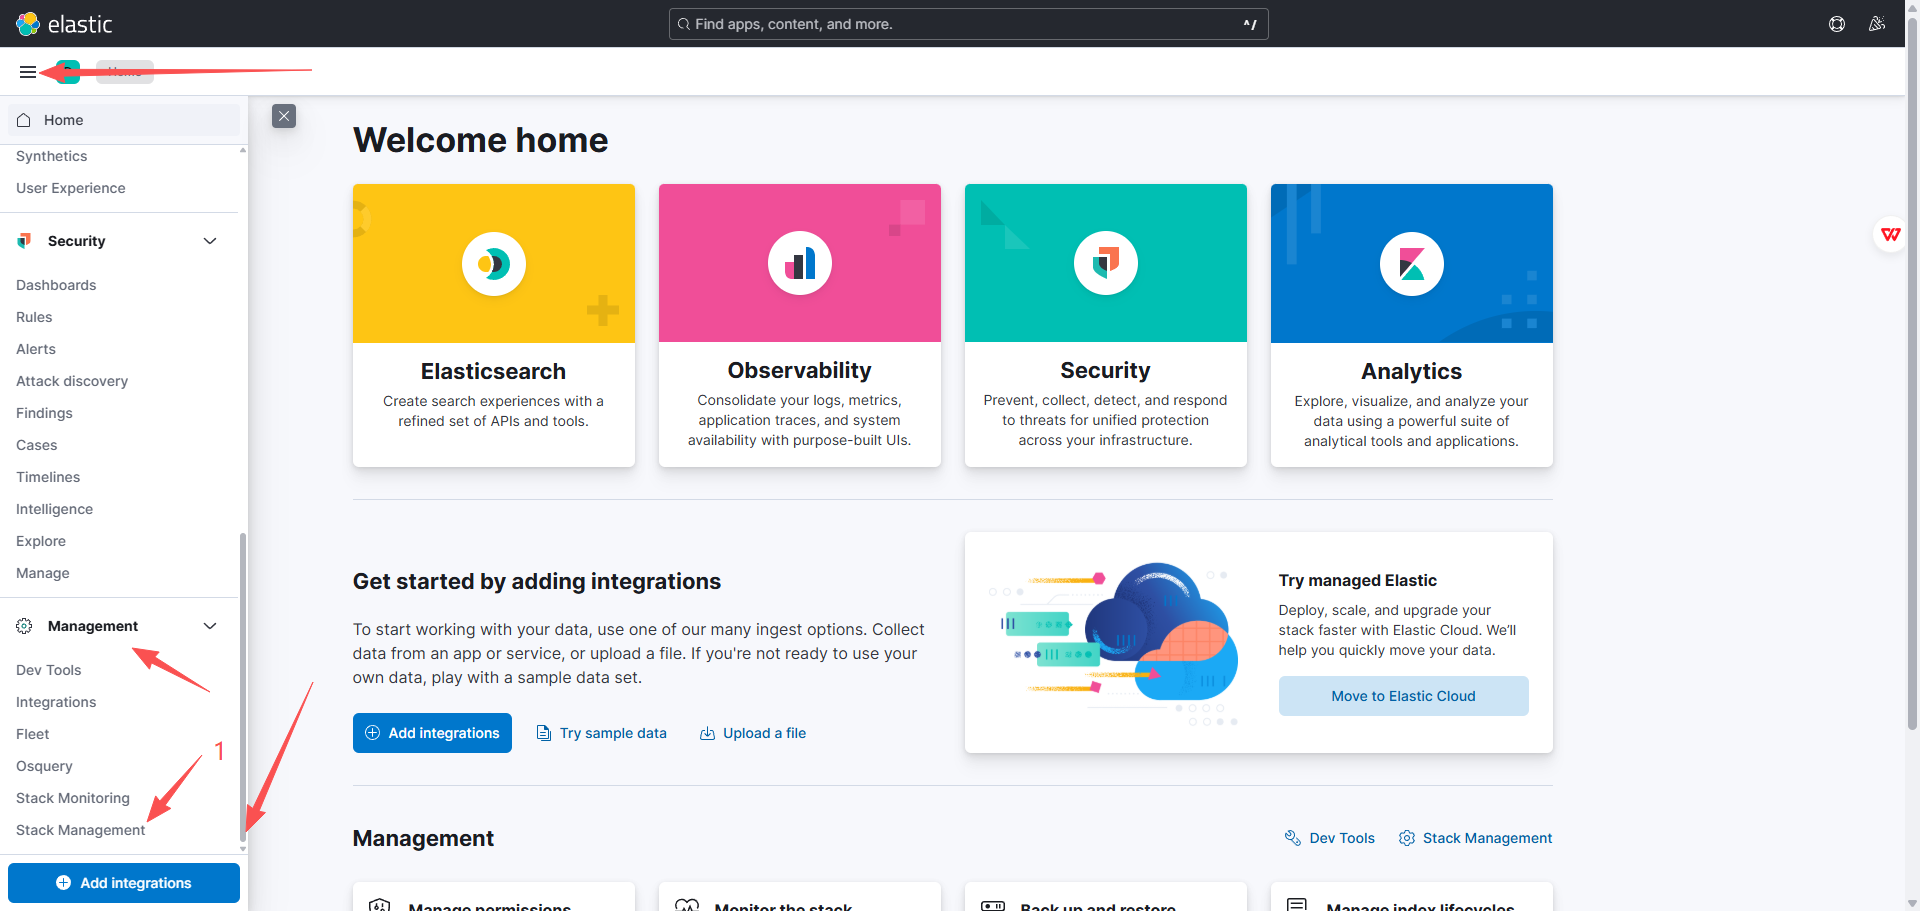Click the green space avatar in breadcrumb

(68, 72)
